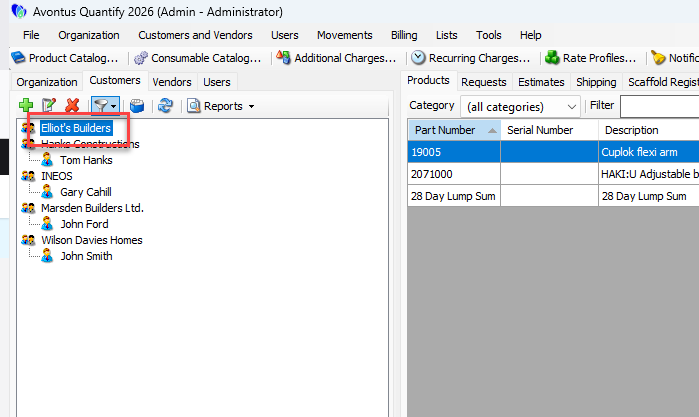Open Additional Charges from the toolbar
Viewport: 699px width, 417px height.
[x=336, y=58]
